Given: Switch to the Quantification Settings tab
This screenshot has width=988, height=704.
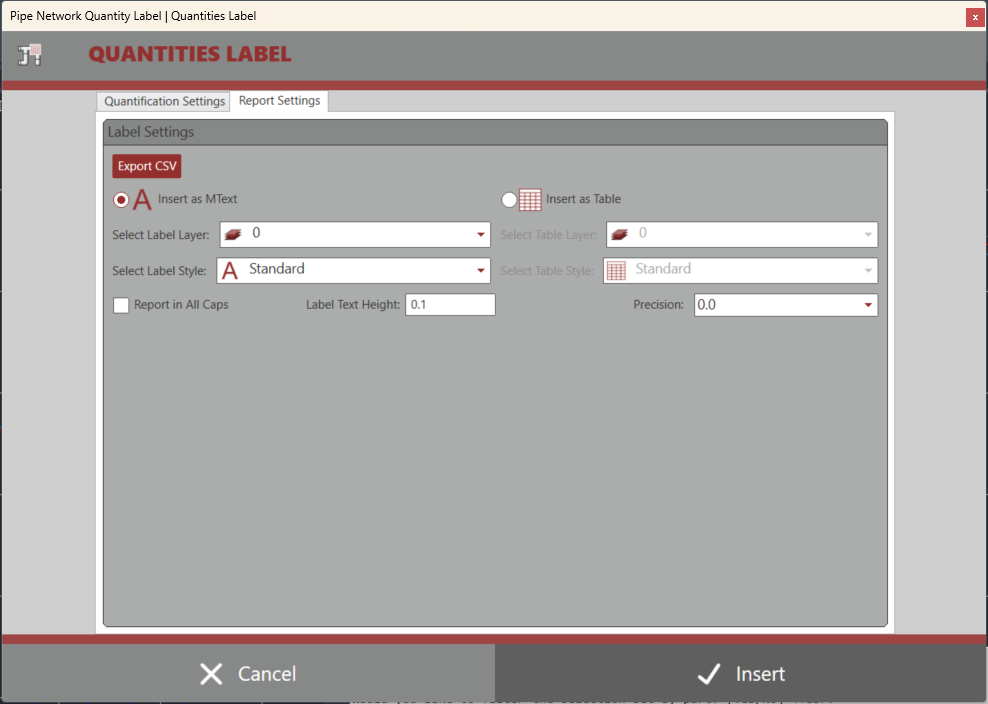Looking at the screenshot, I should click(164, 101).
